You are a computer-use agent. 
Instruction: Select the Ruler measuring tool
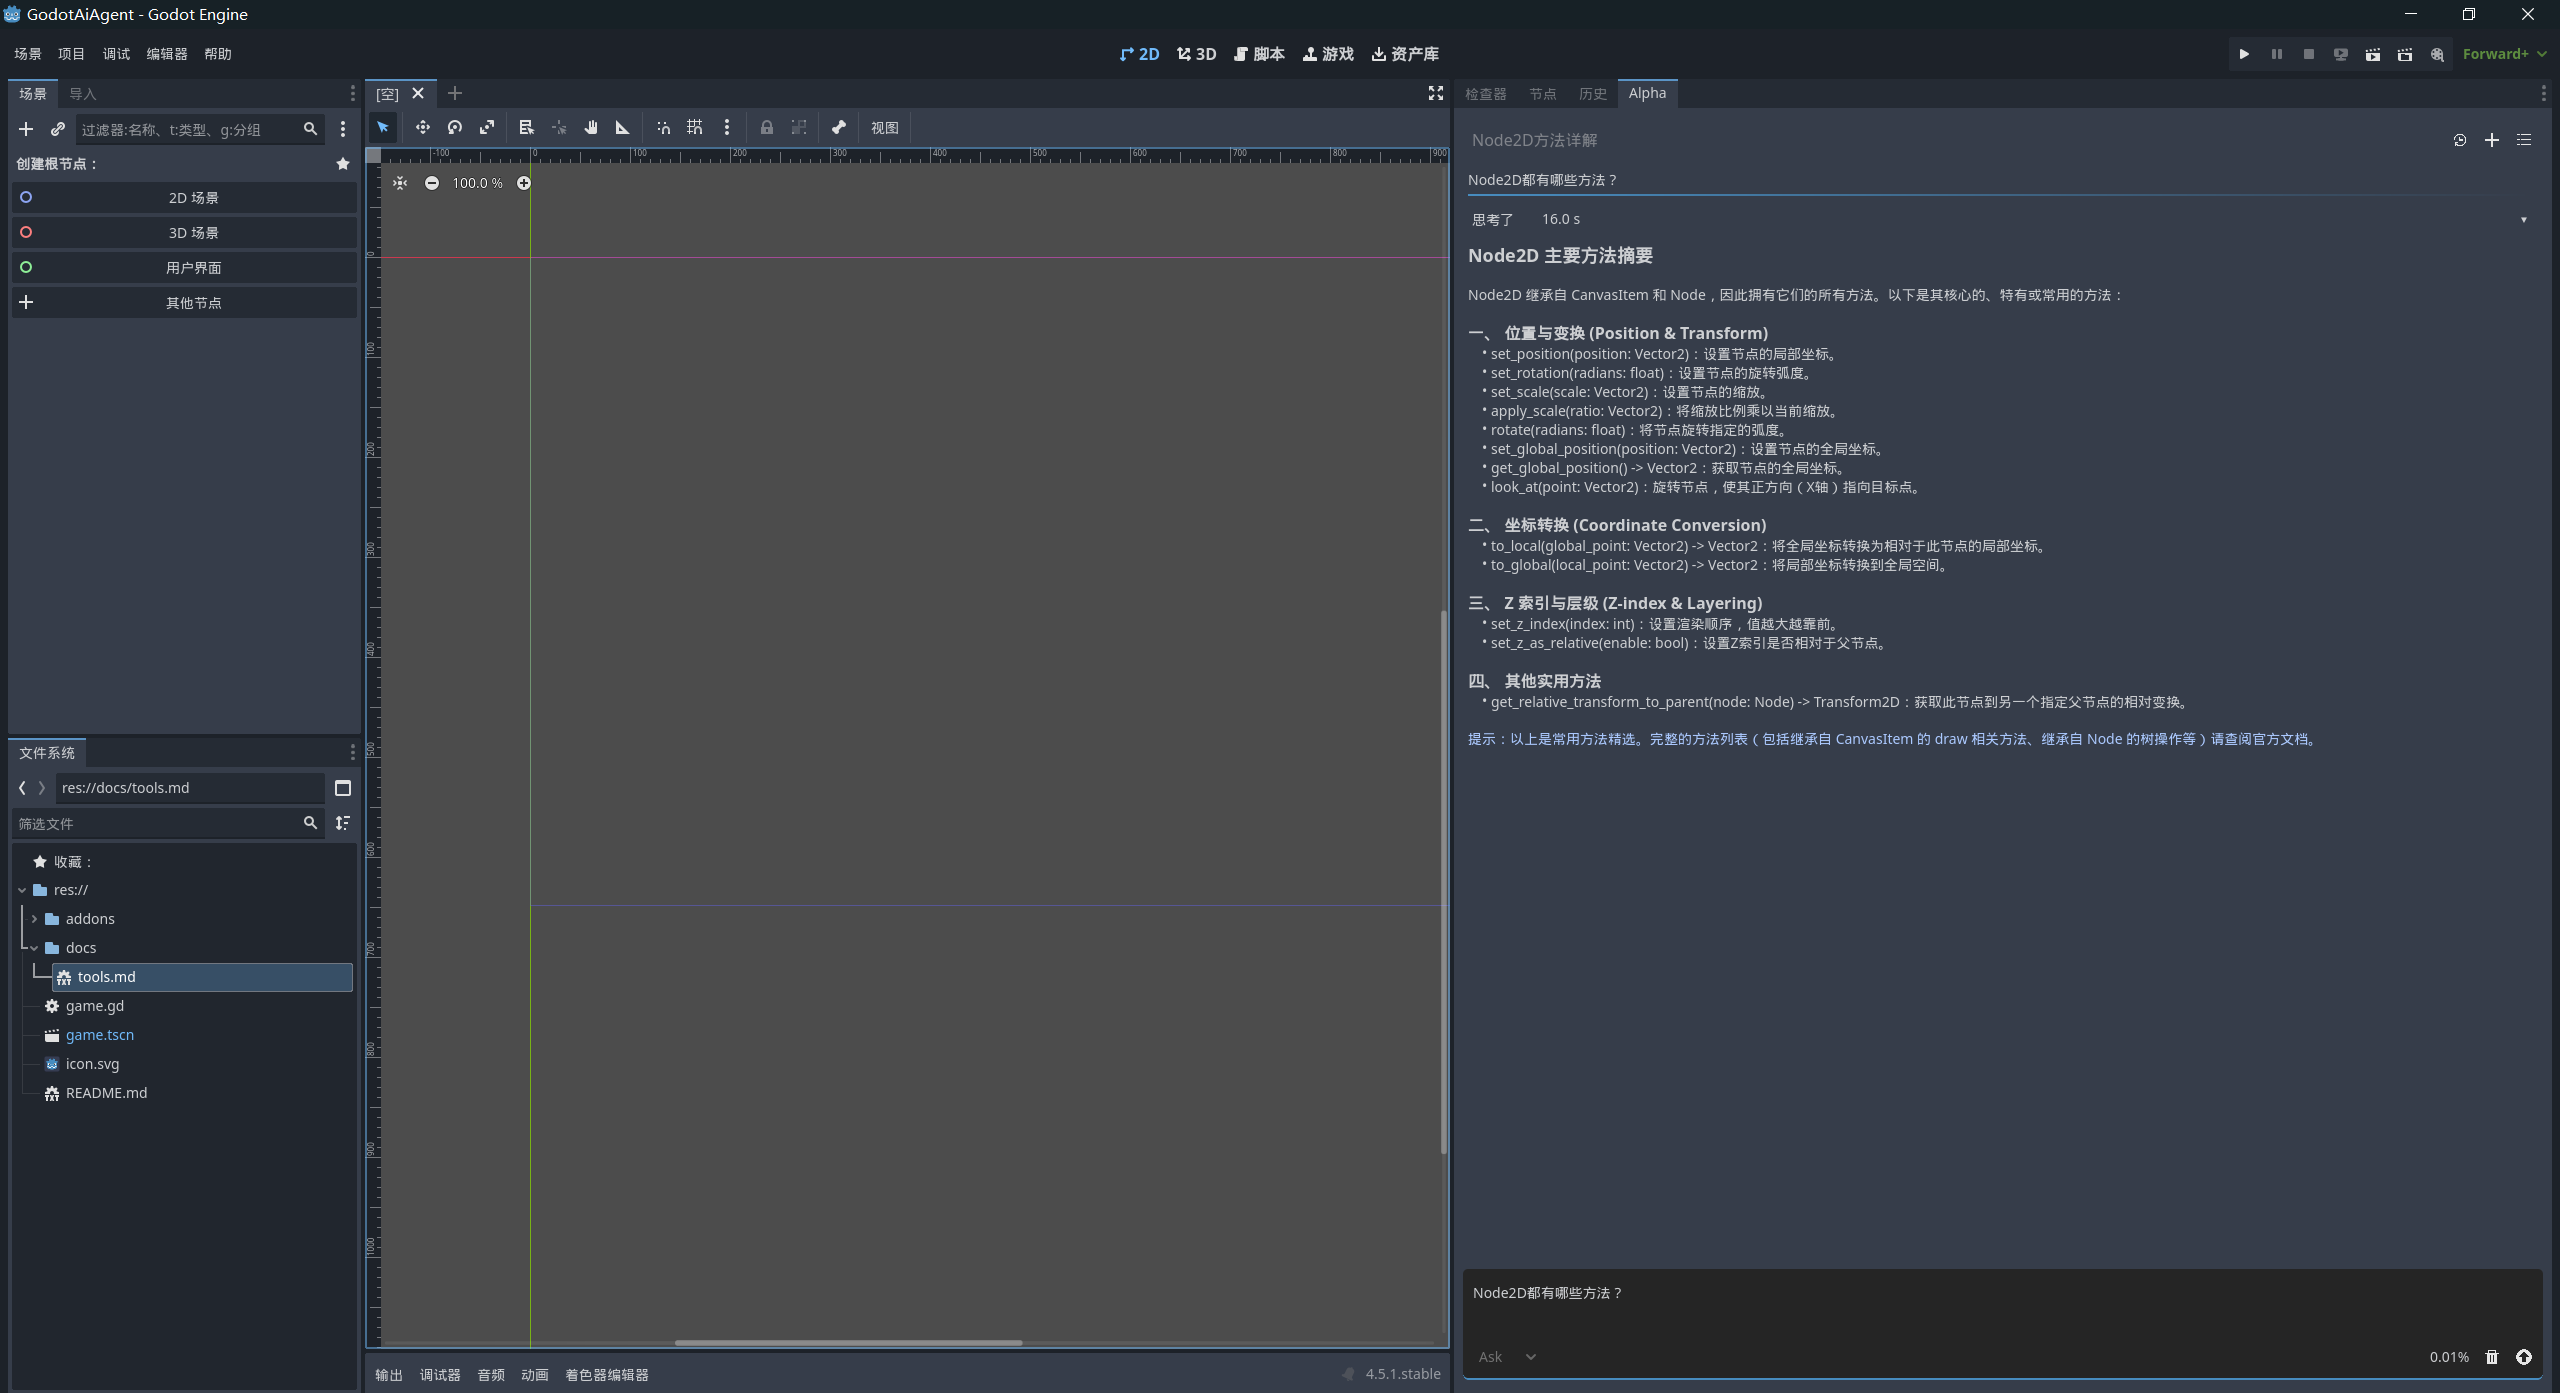click(622, 127)
